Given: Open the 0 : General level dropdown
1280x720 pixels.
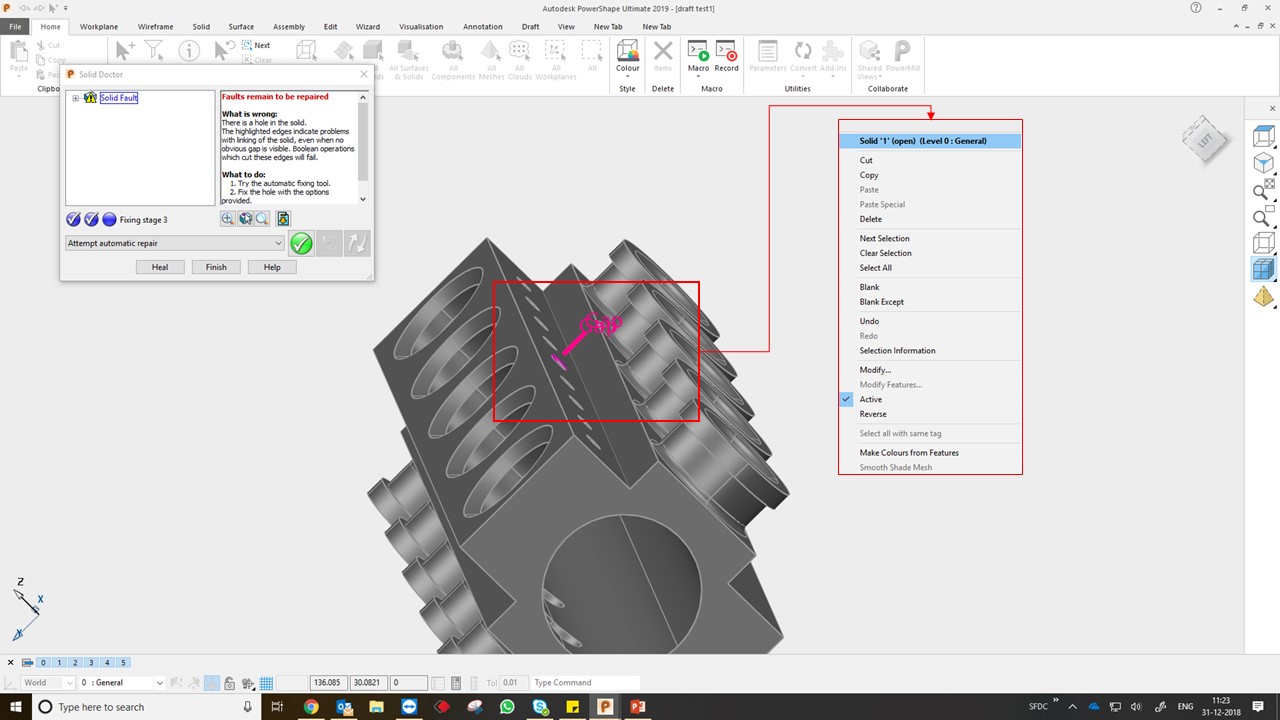Looking at the screenshot, I should coord(122,683).
